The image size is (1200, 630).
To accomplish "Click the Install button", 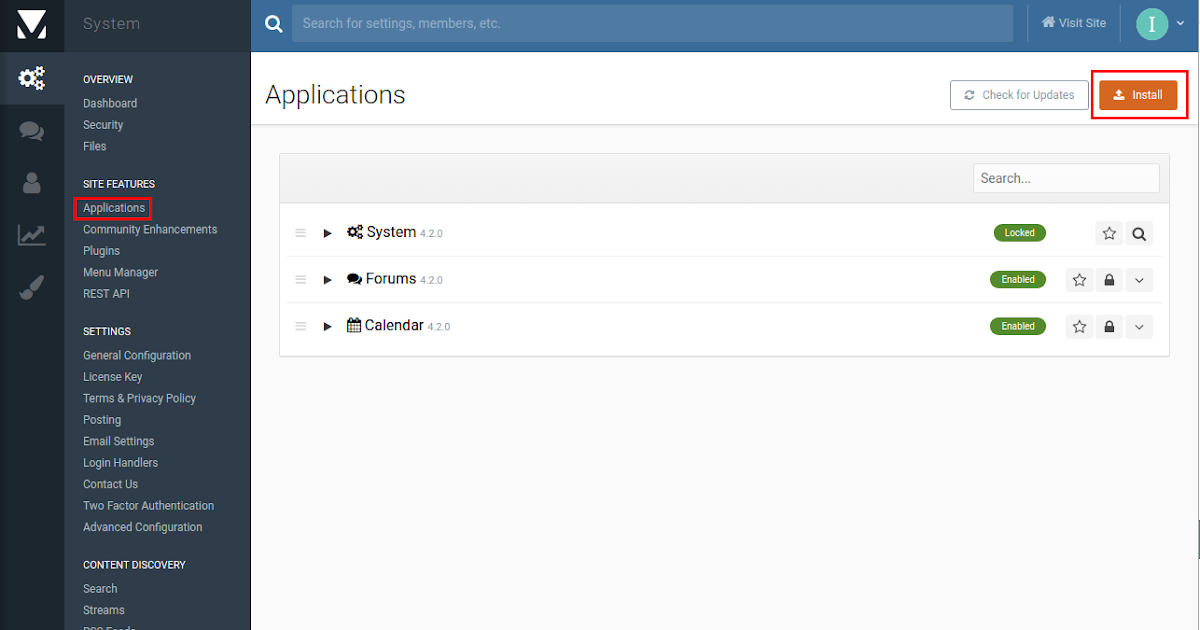I will [x=1138, y=95].
